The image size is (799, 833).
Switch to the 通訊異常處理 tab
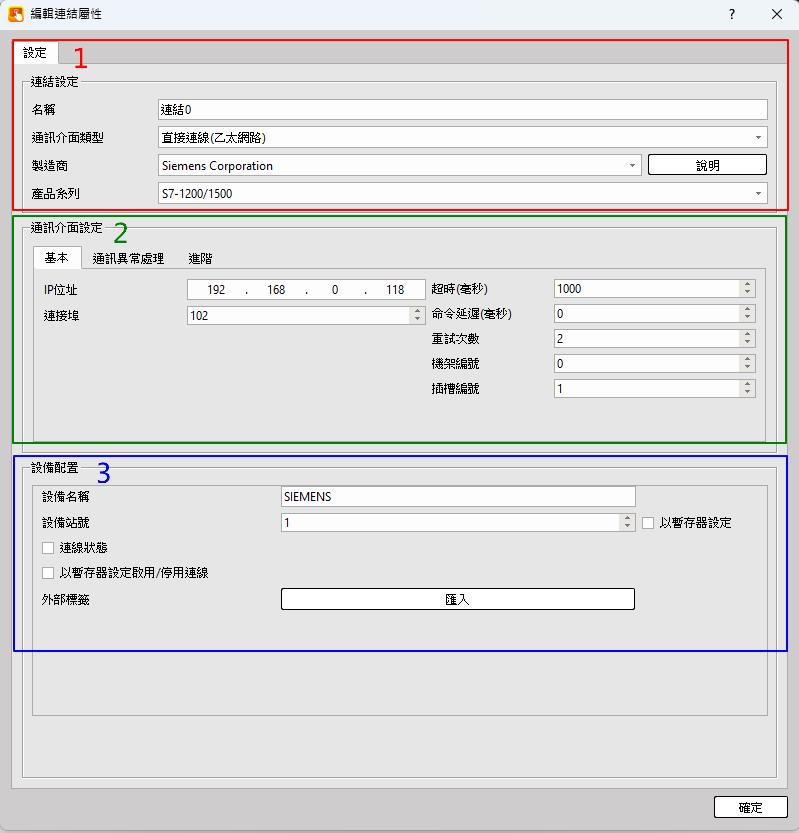pos(128,258)
